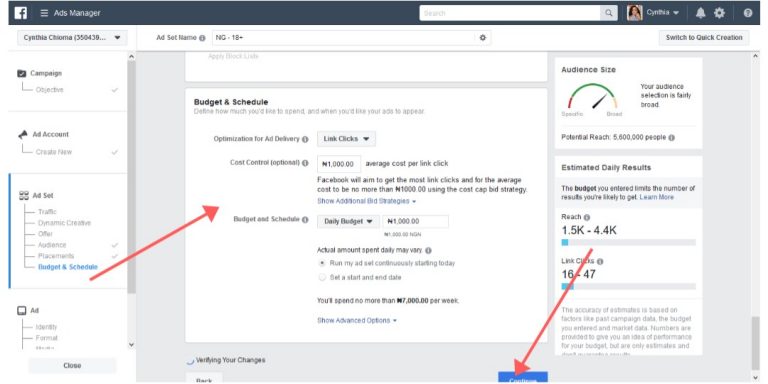Click the Ad Set Name text field

pyautogui.click(x=343, y=38)
